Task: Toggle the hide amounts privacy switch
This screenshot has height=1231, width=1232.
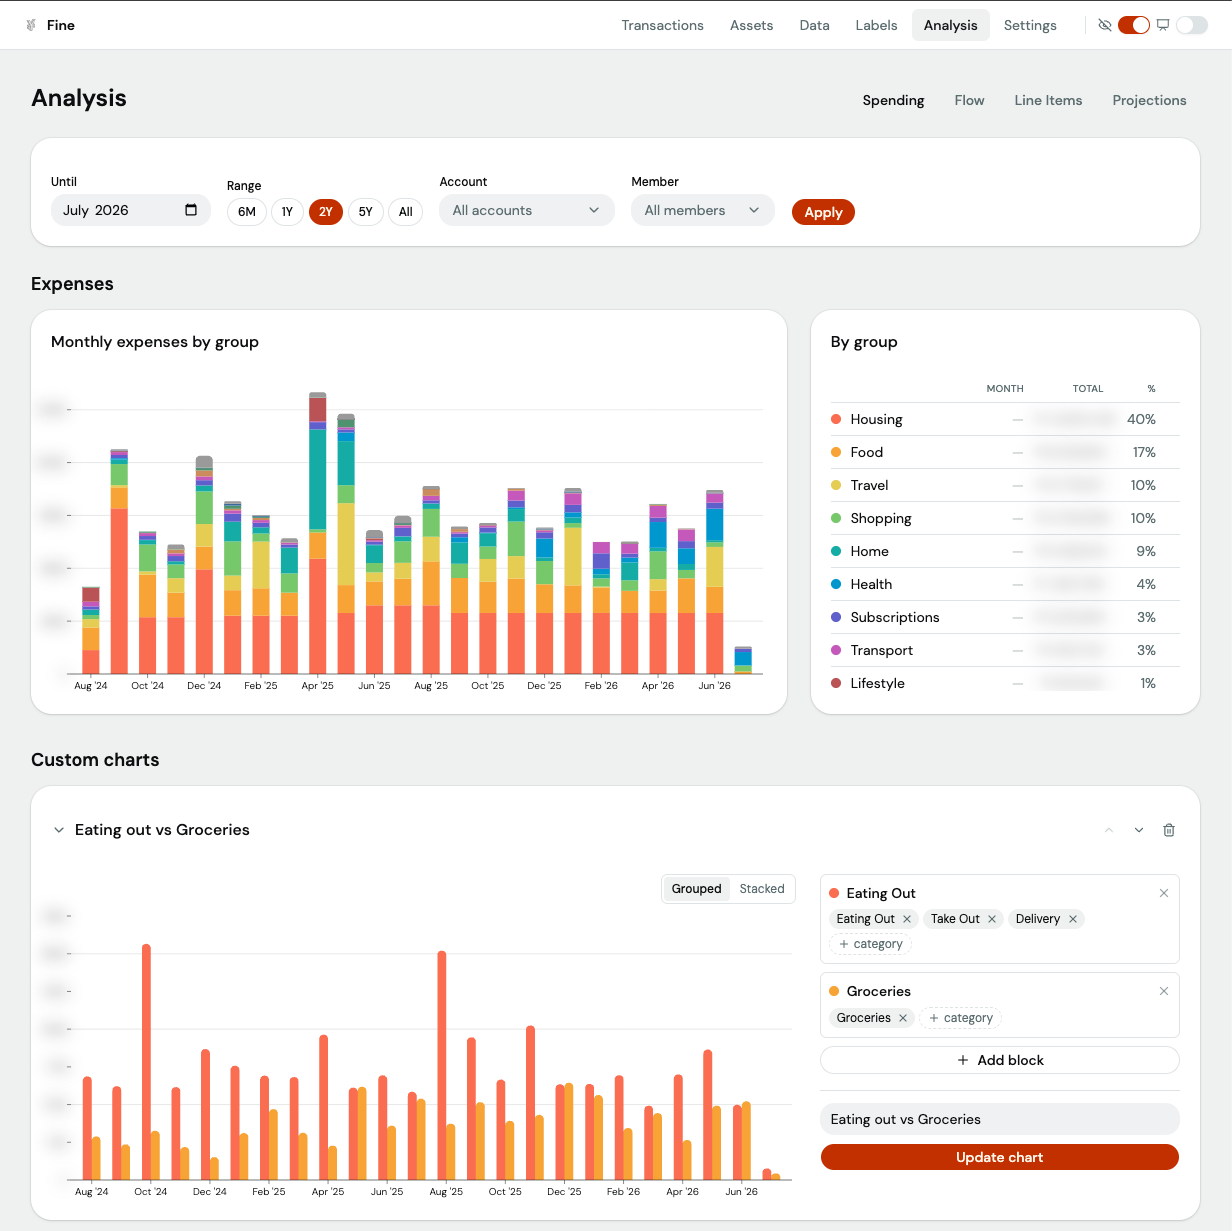Action: coord(1134,25)
